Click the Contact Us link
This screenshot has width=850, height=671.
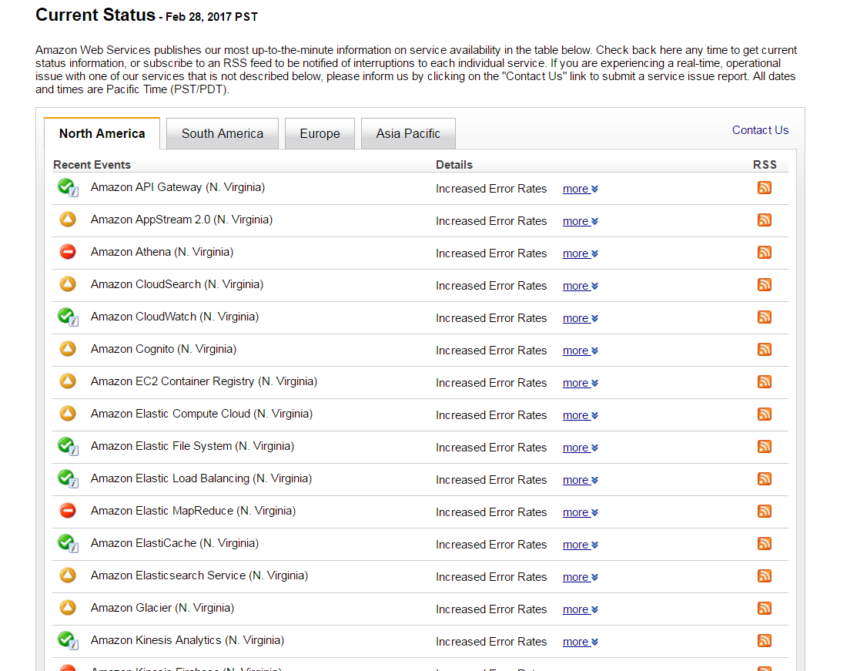pyautogui.click(x=760, y=130)
